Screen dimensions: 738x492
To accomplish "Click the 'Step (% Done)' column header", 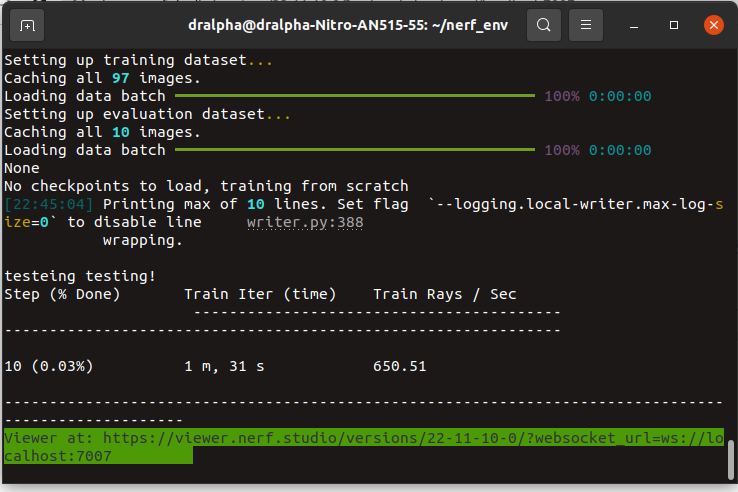I will [x=62, y=294].
